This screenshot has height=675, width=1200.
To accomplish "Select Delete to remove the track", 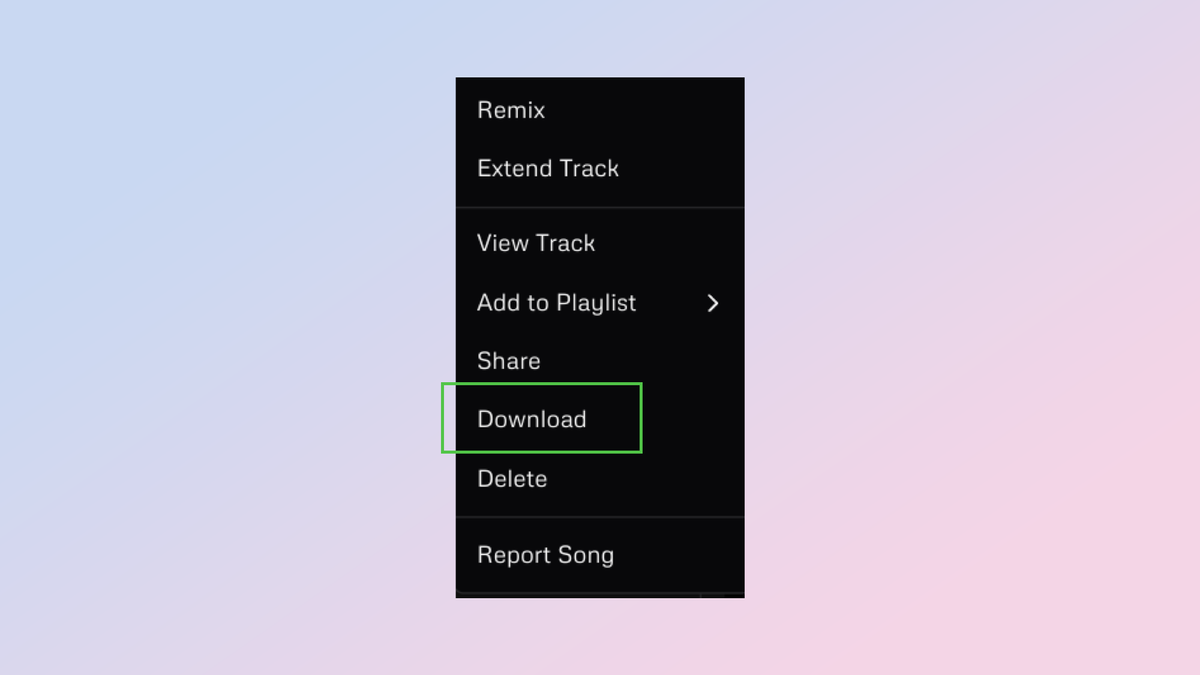I will pyautogui.click(x=512, y=479).
